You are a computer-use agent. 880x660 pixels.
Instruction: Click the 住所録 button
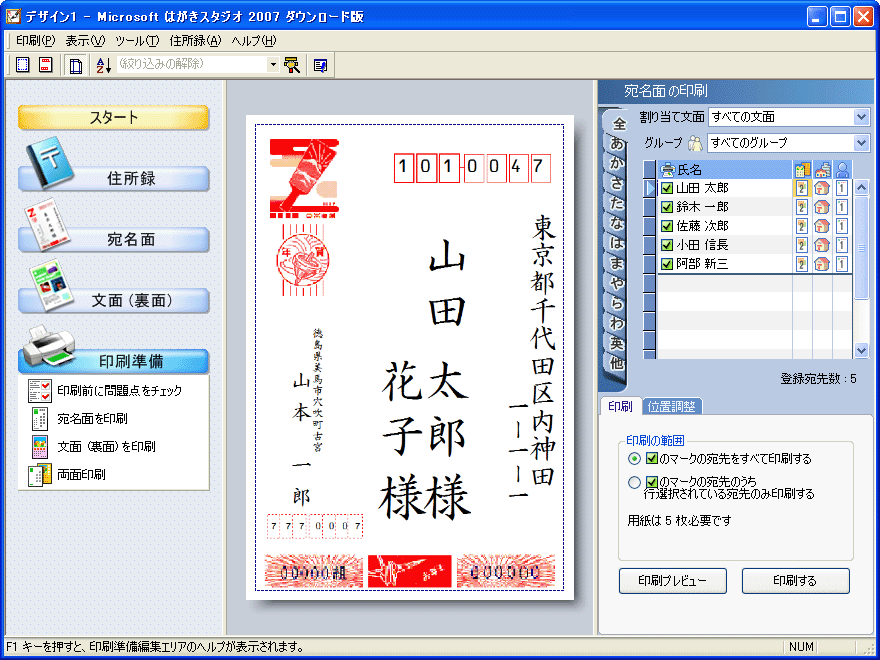(113, 179)
